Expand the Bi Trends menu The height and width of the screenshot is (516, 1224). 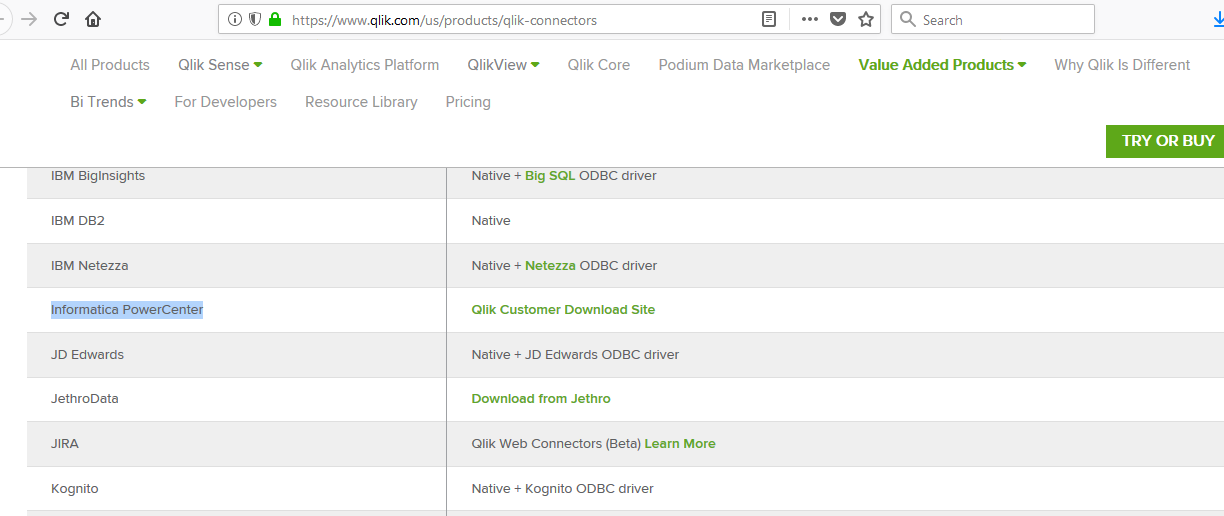coord(108,102)
